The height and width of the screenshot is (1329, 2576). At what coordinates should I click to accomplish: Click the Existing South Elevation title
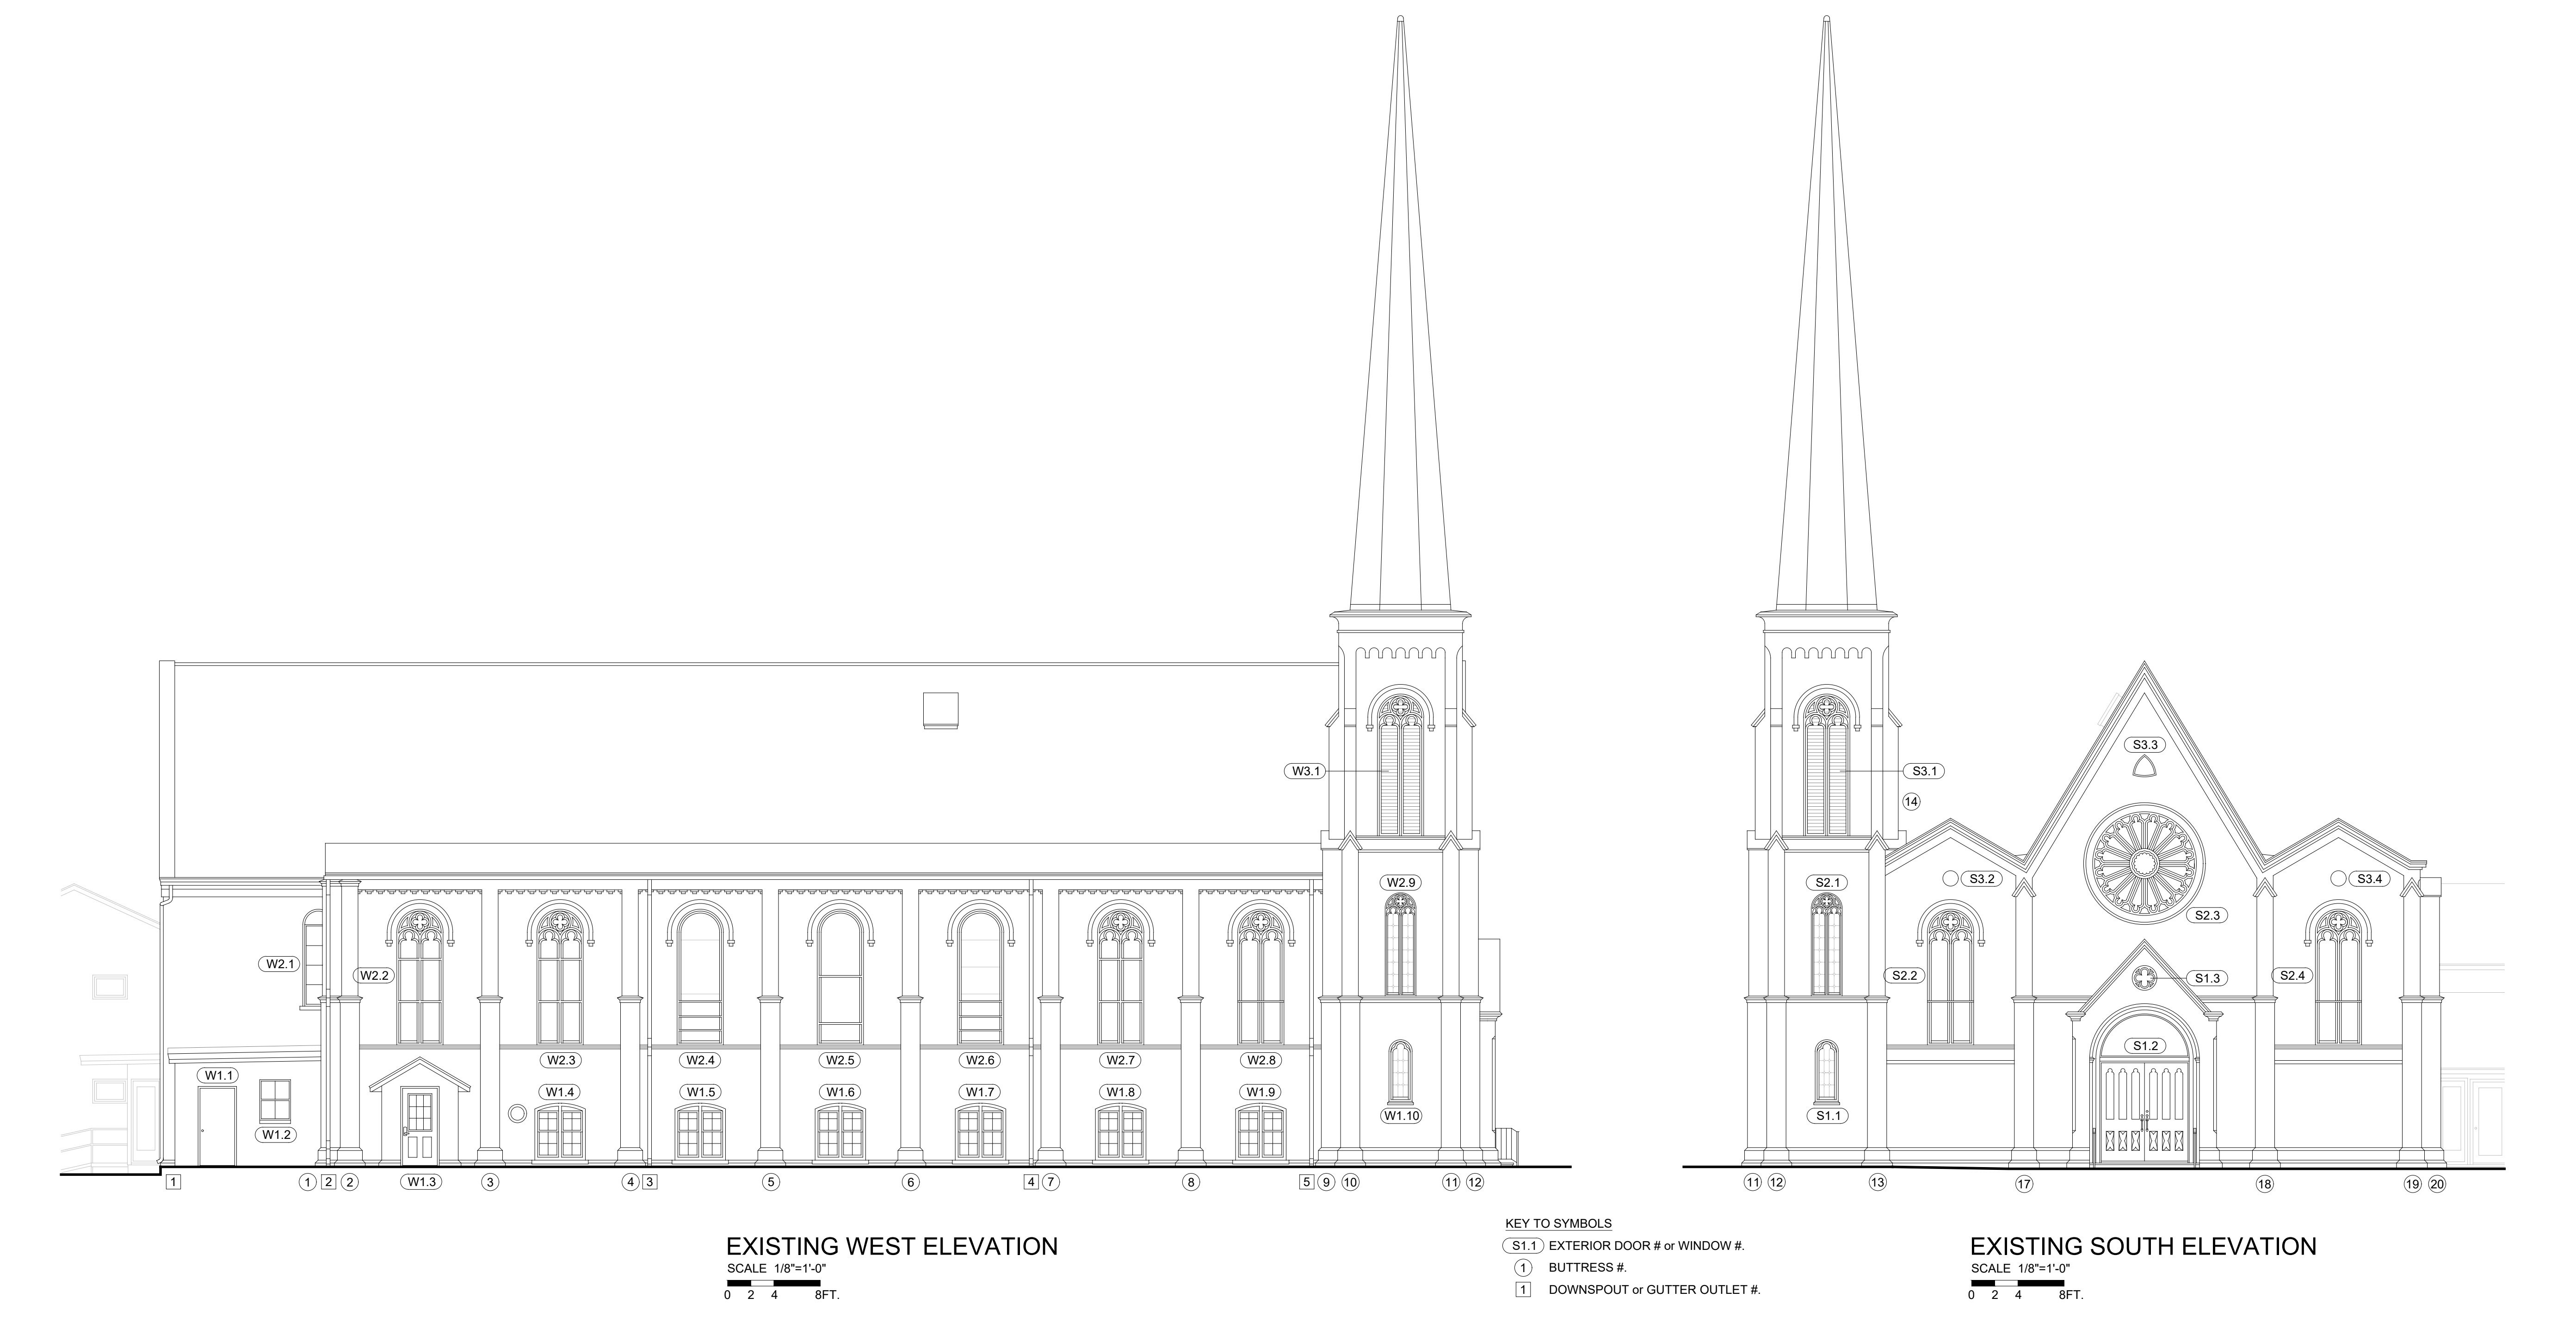point(2143,1246)
